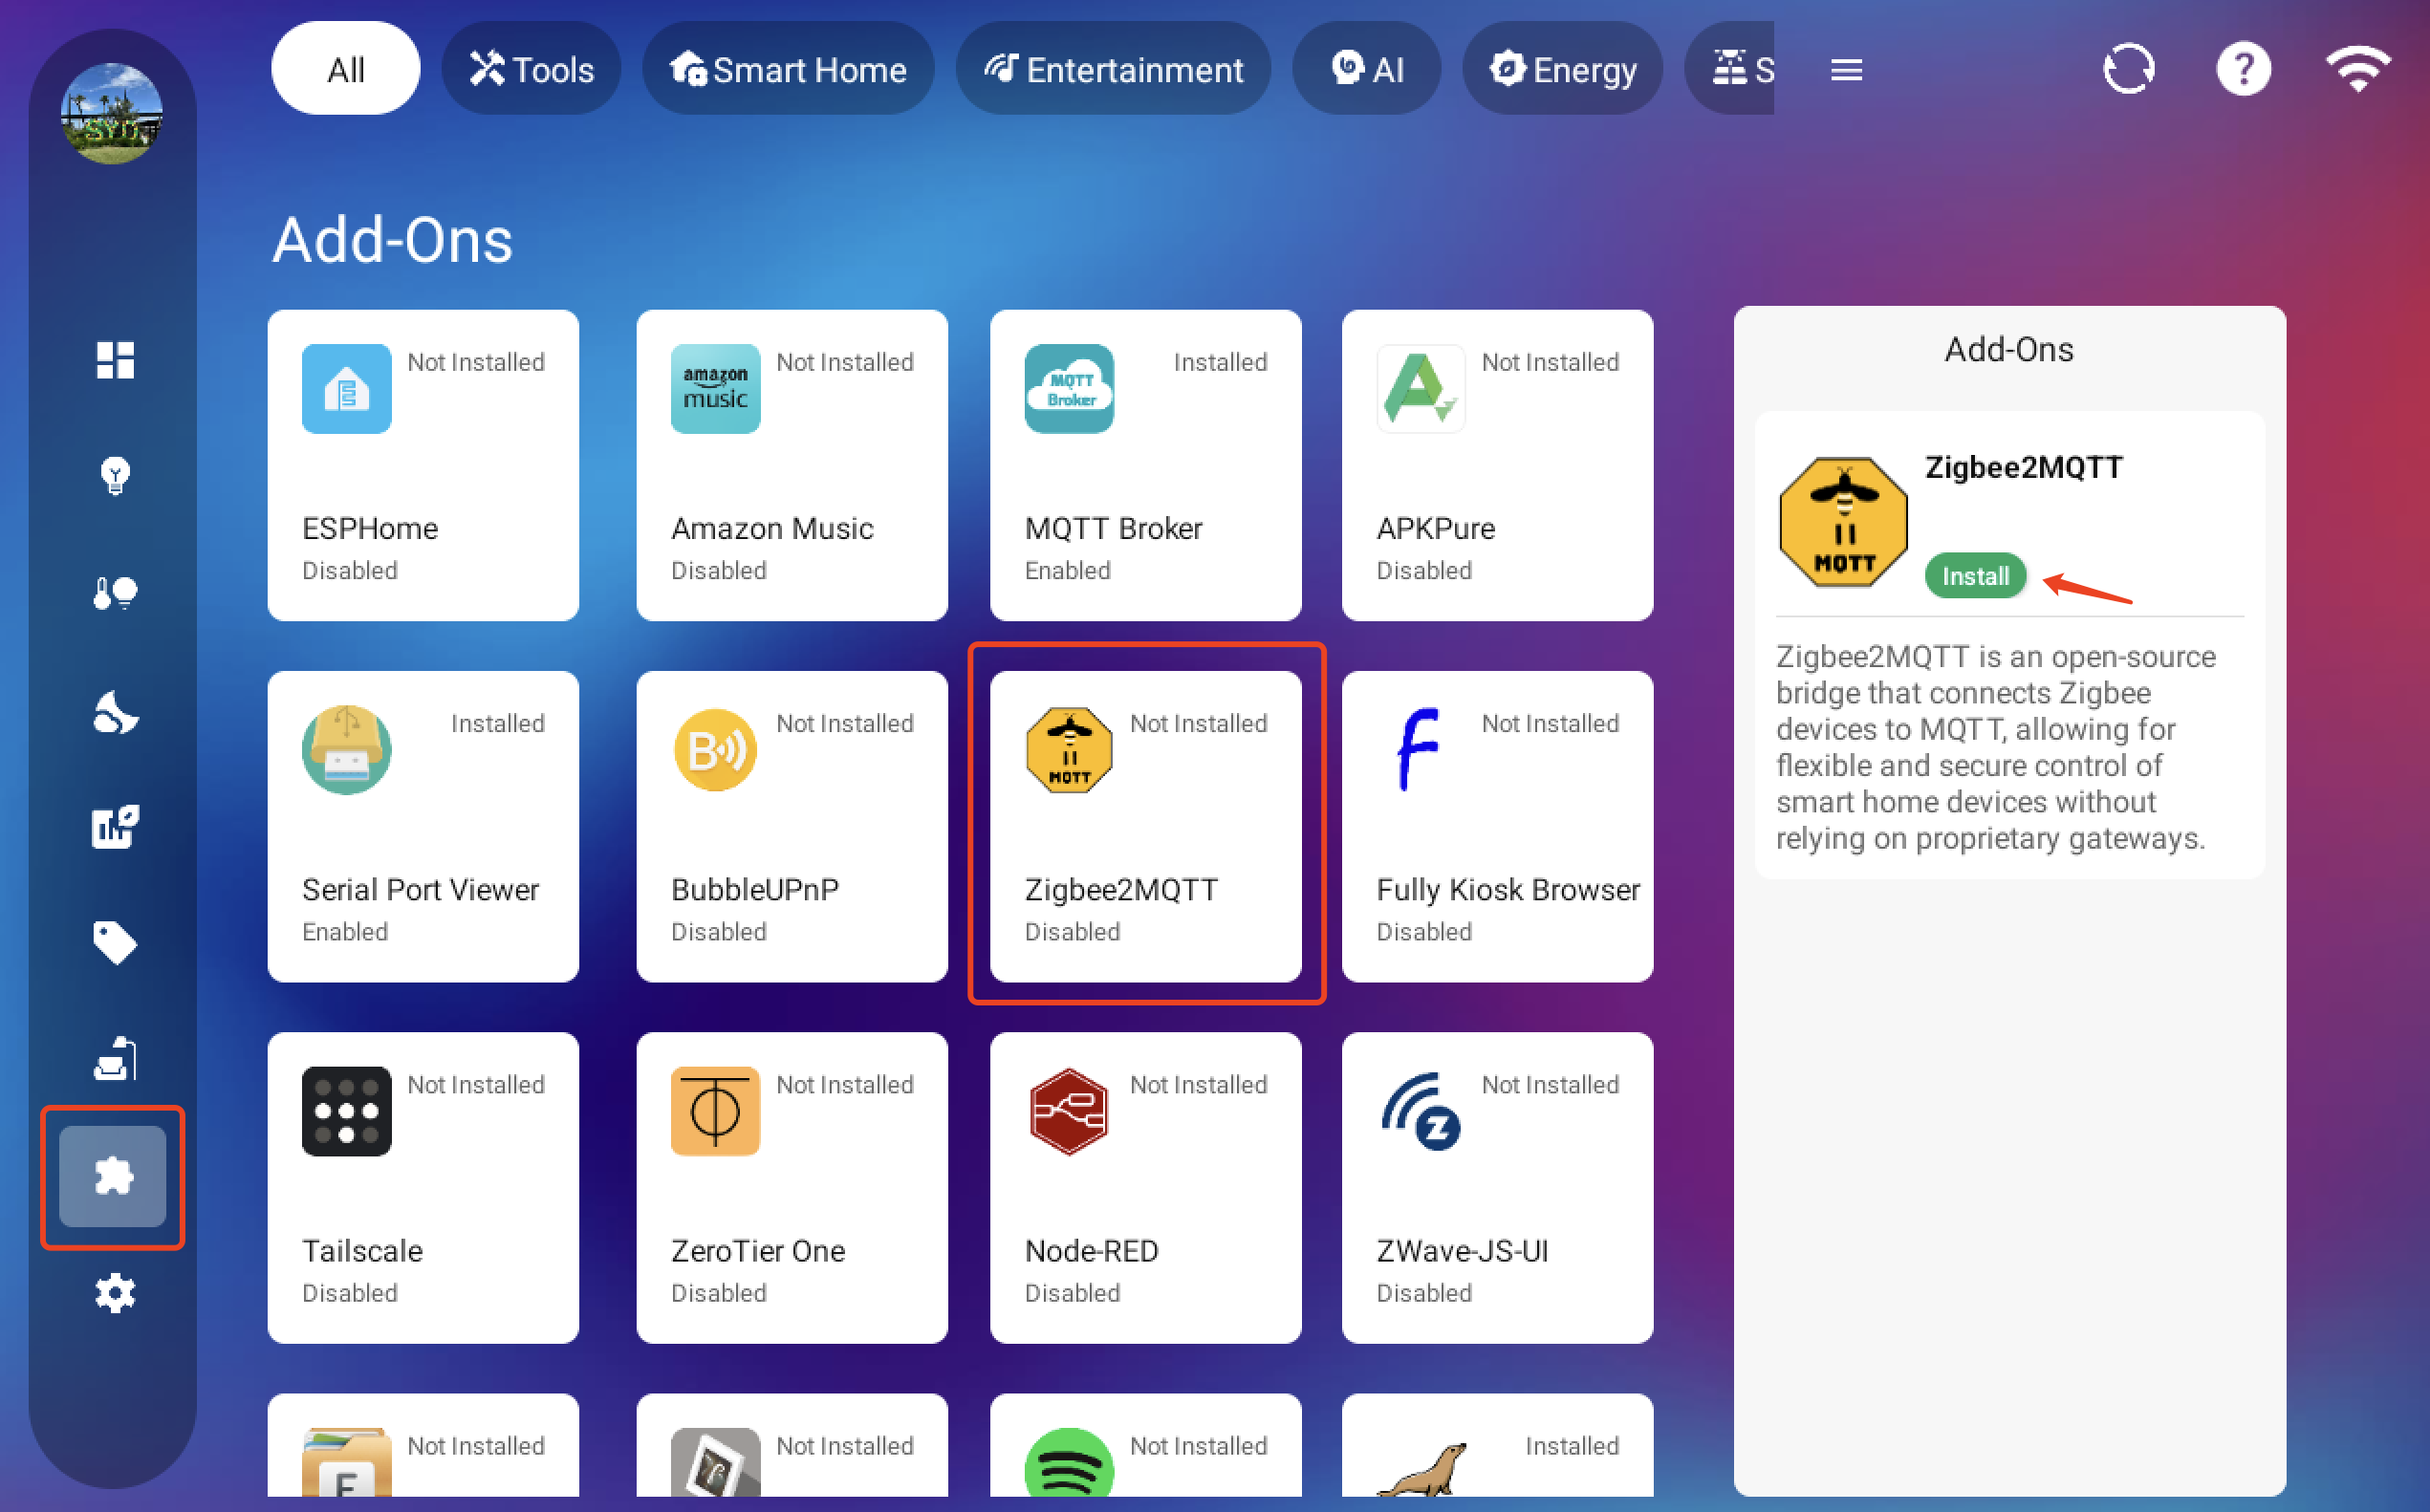Open the energy chart sidebar icon
This screenshot has width=2430, height=1512.
[115, 827]
